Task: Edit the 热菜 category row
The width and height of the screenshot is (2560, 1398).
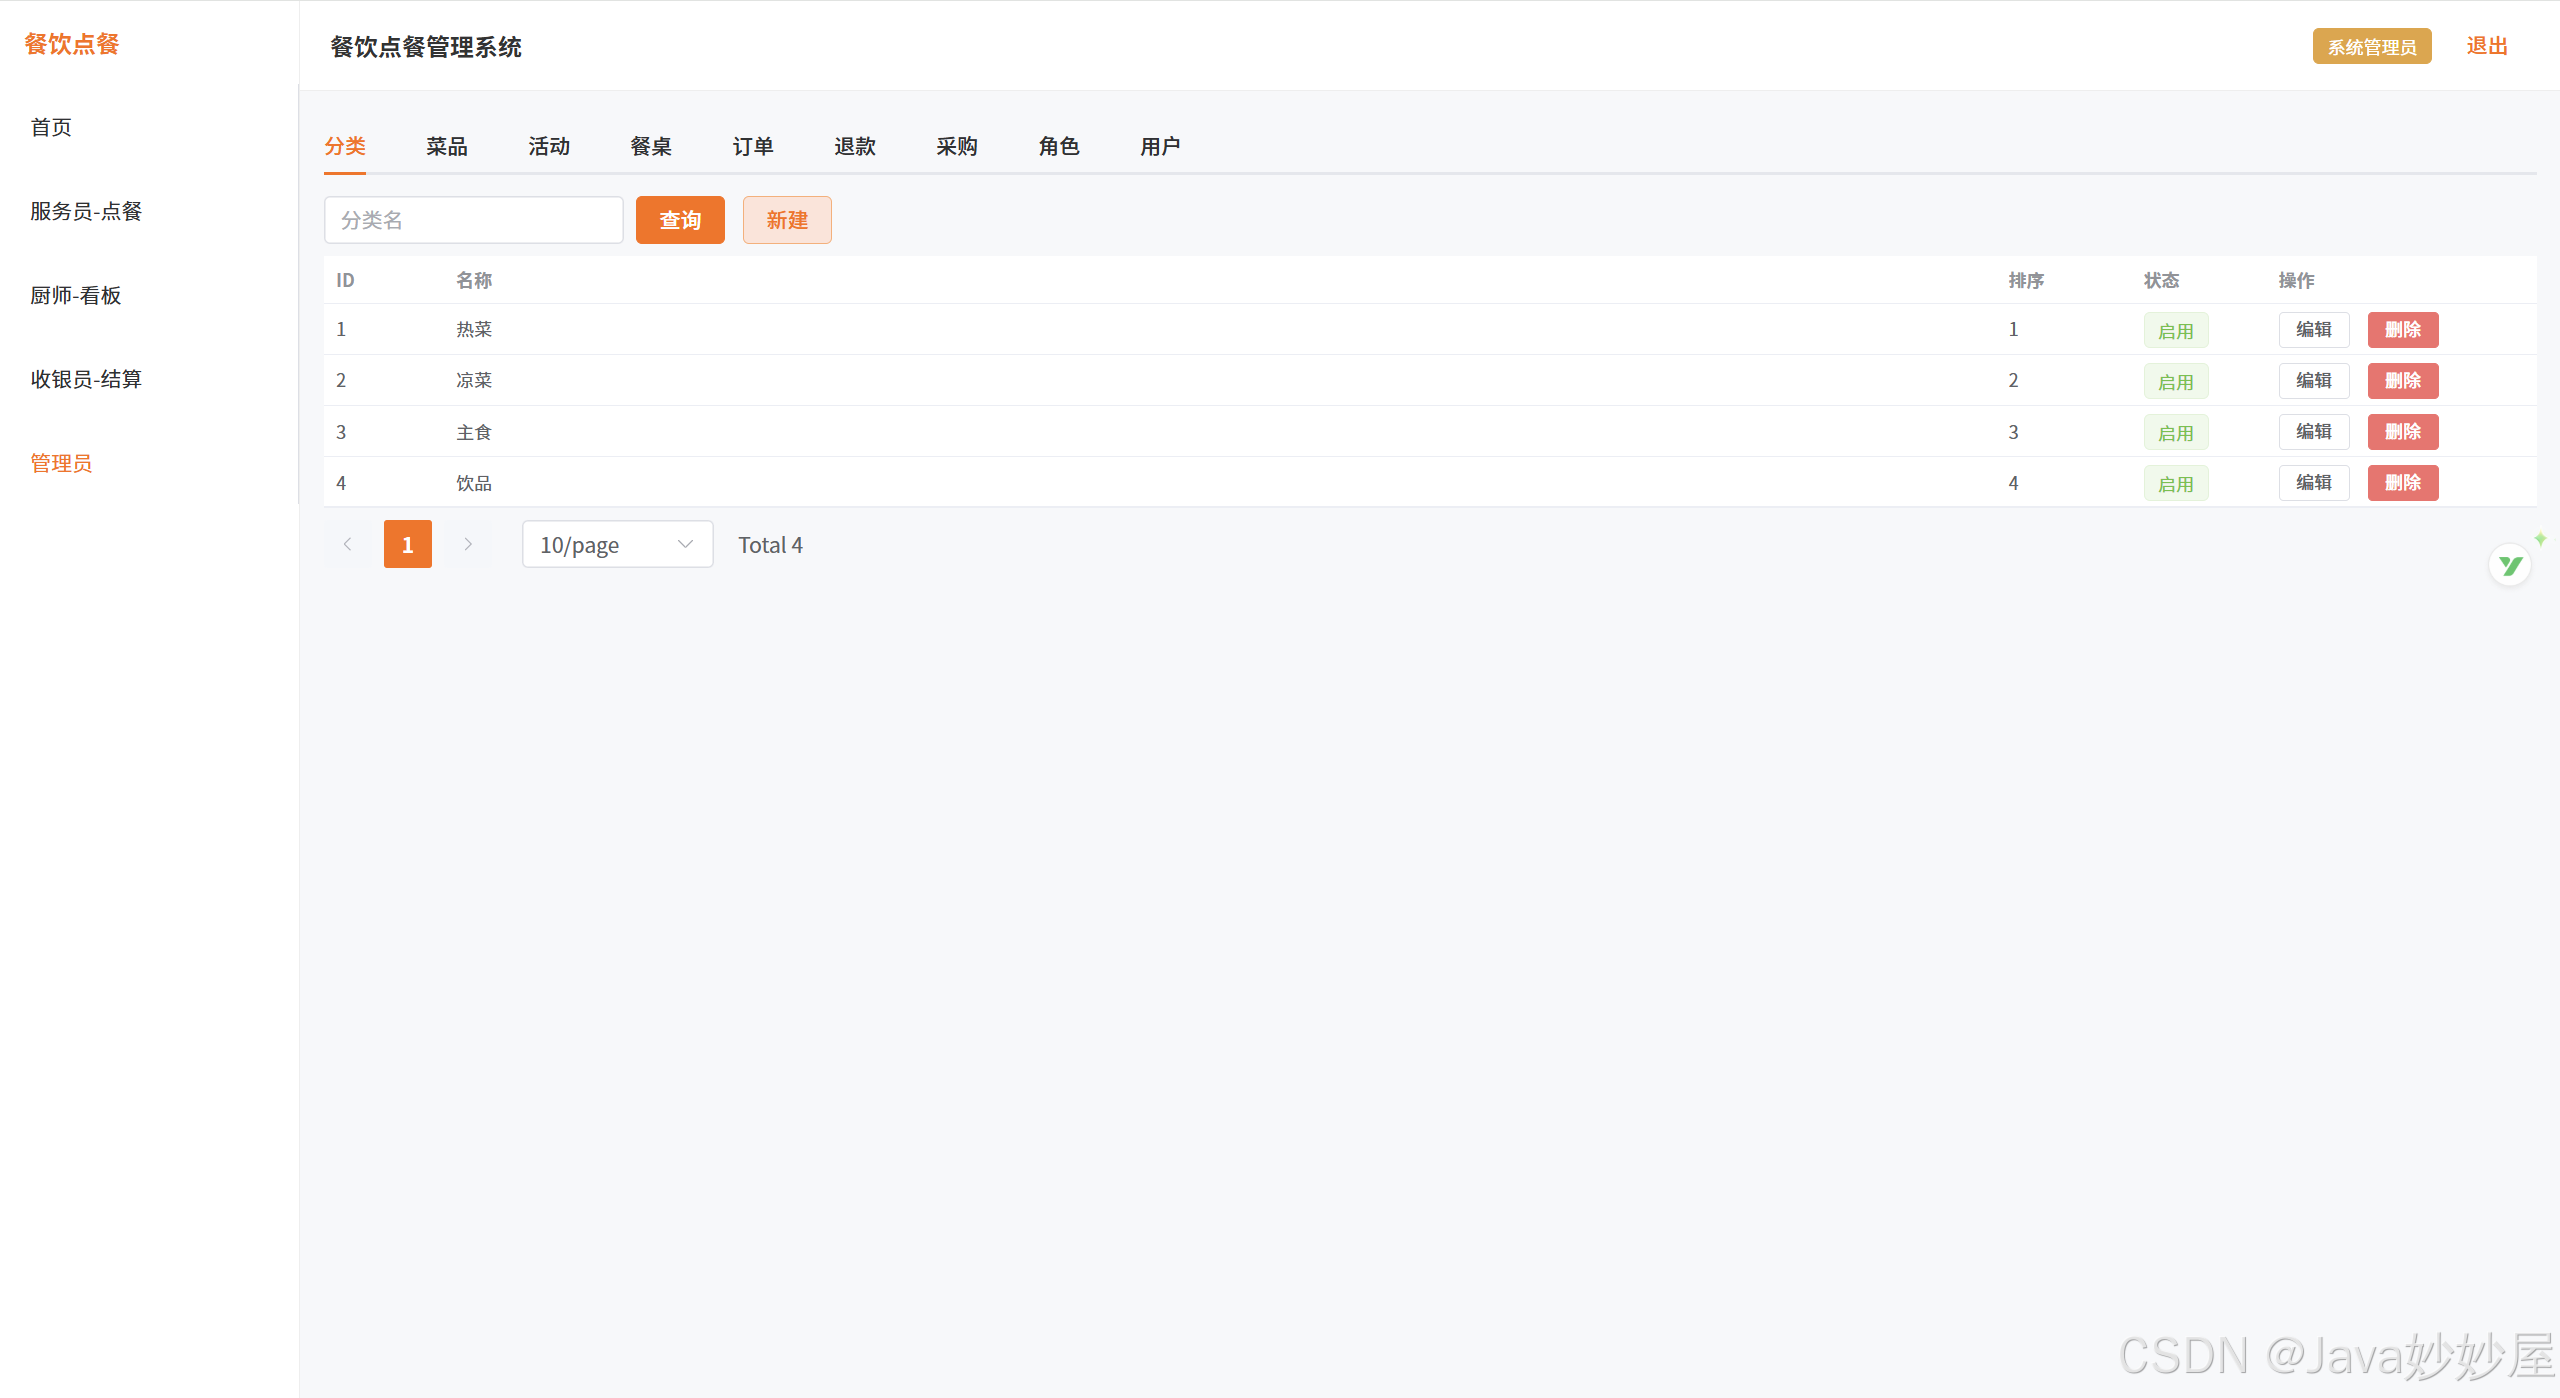Action: pos(2313,330)
